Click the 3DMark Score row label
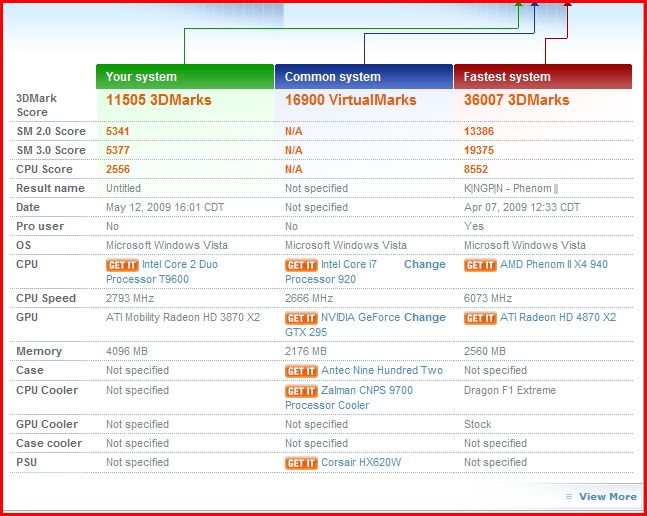 36,105
